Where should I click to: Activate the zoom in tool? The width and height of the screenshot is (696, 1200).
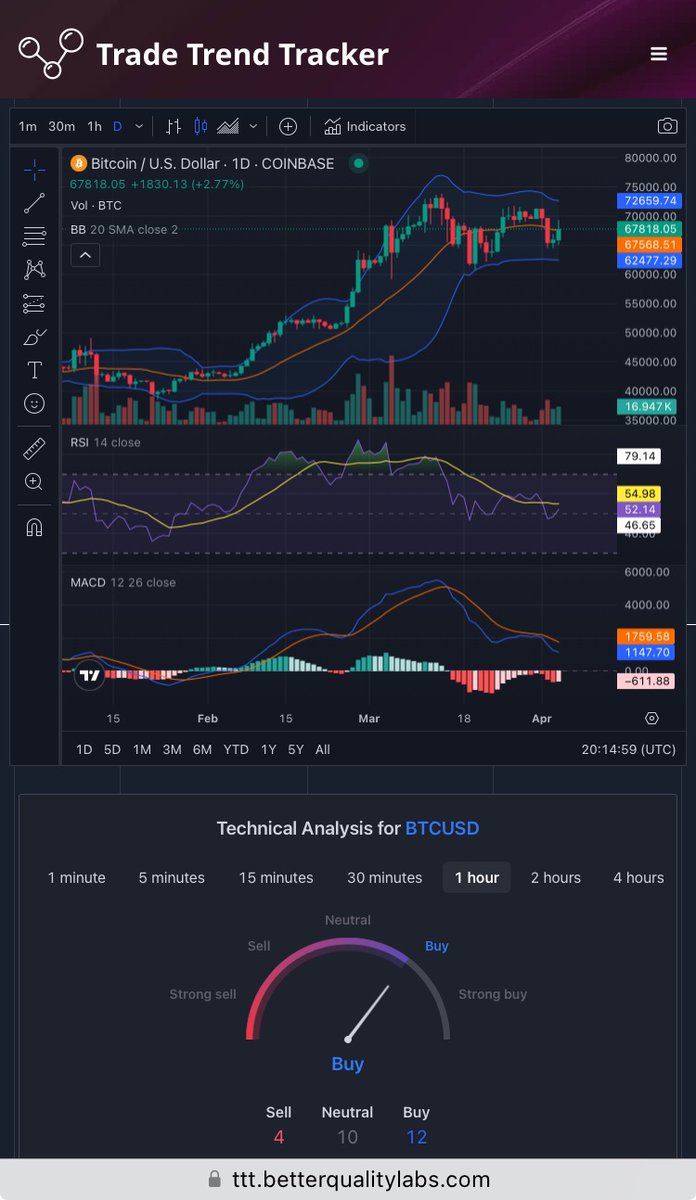tap(34, 481)
